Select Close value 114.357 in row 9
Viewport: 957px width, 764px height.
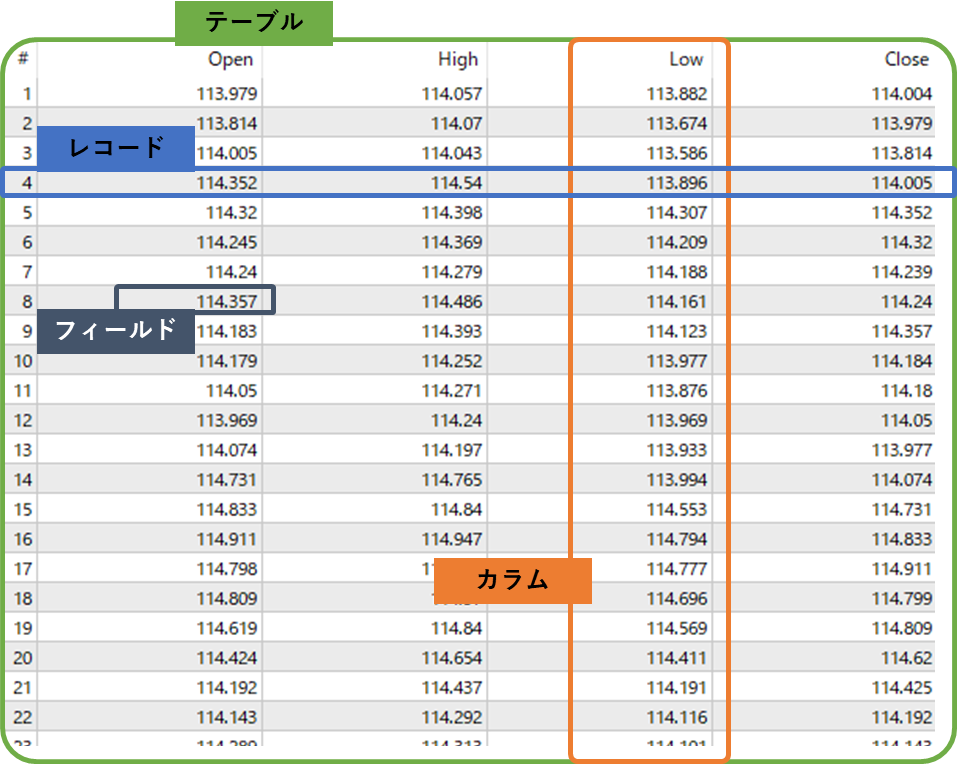point(902,331)
